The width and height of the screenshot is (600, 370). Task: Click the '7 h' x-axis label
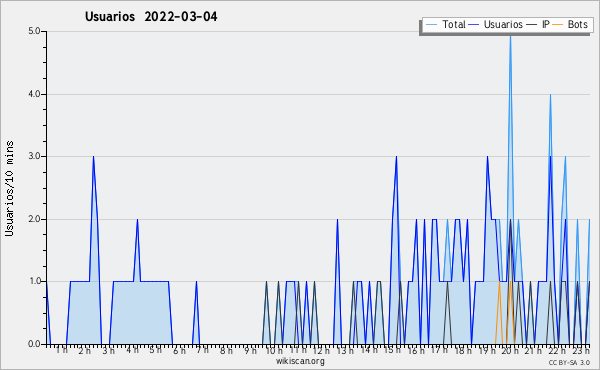[x=202, y=350]
